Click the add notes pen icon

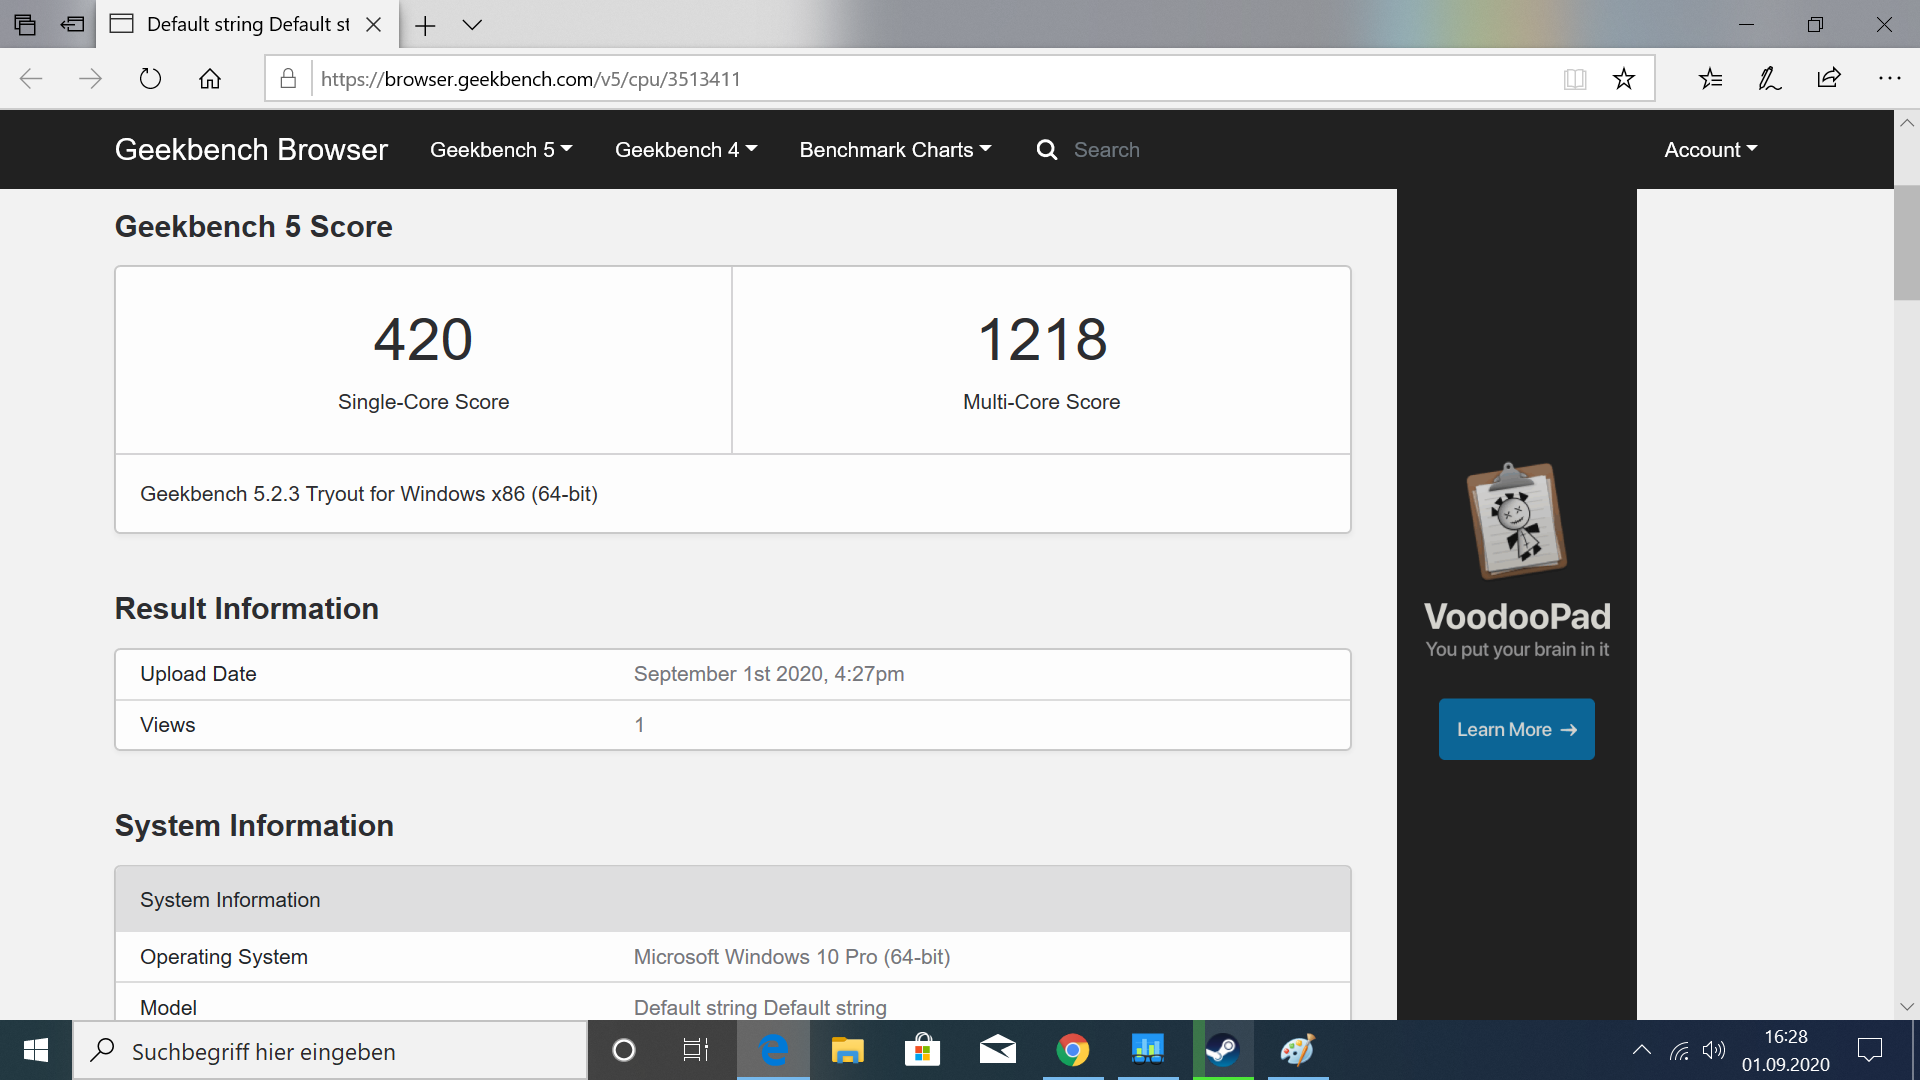[x=1769, y=79]
